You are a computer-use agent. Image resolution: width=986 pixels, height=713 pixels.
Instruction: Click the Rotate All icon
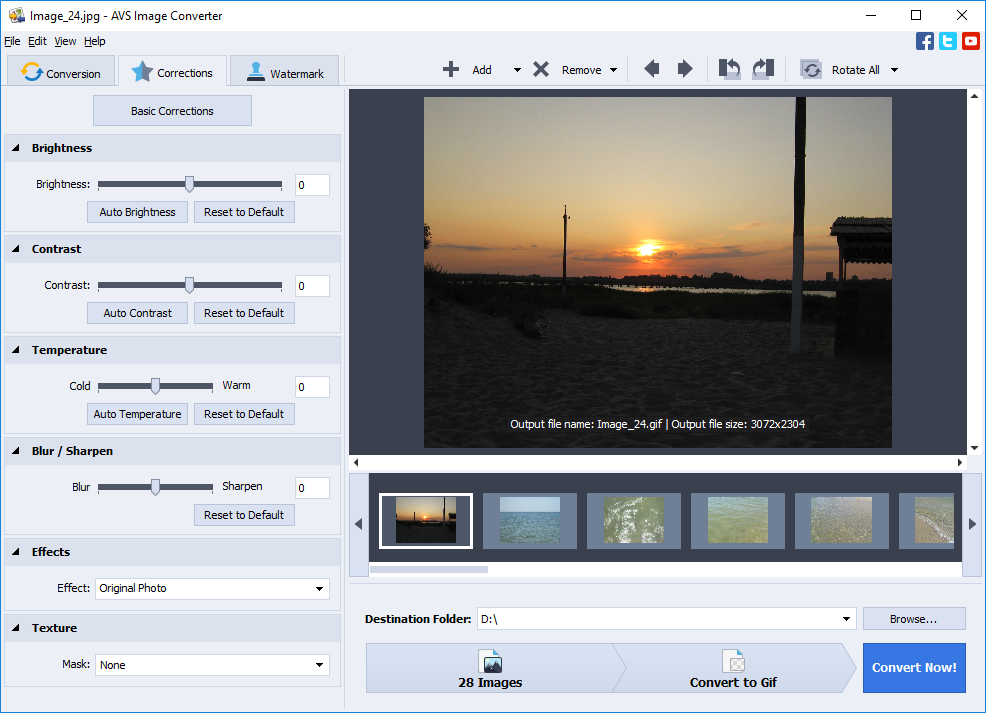(811, 69)
